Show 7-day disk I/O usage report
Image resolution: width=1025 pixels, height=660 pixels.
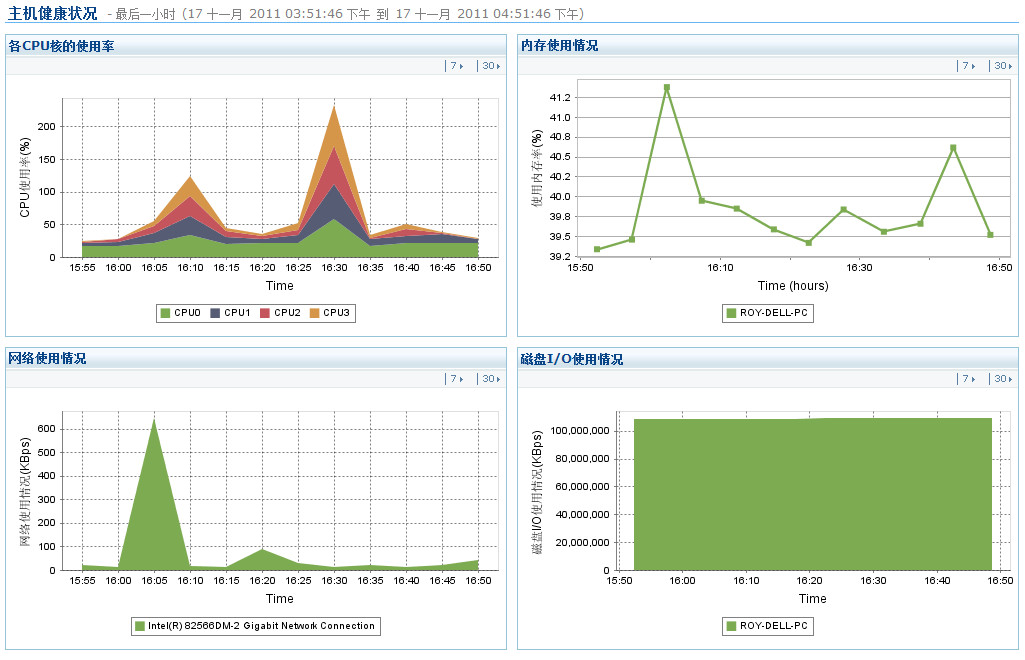point(968,379)
